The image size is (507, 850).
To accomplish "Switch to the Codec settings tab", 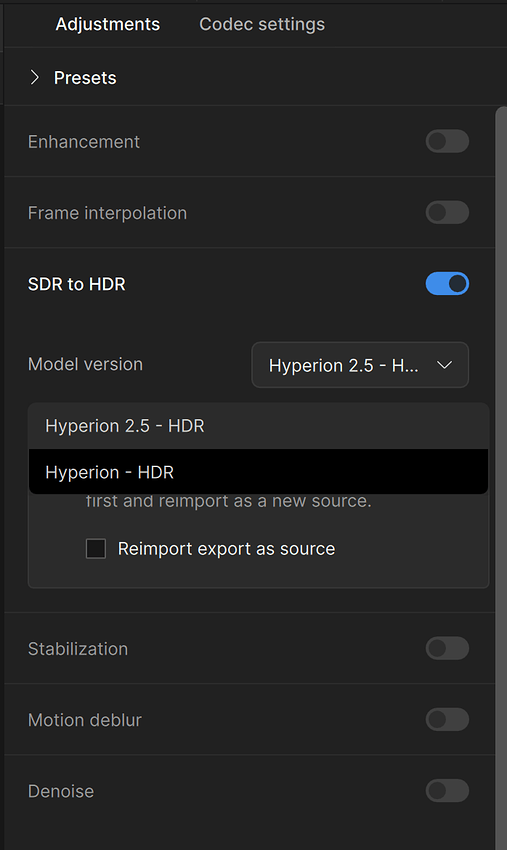I will [x=262, y=24].
